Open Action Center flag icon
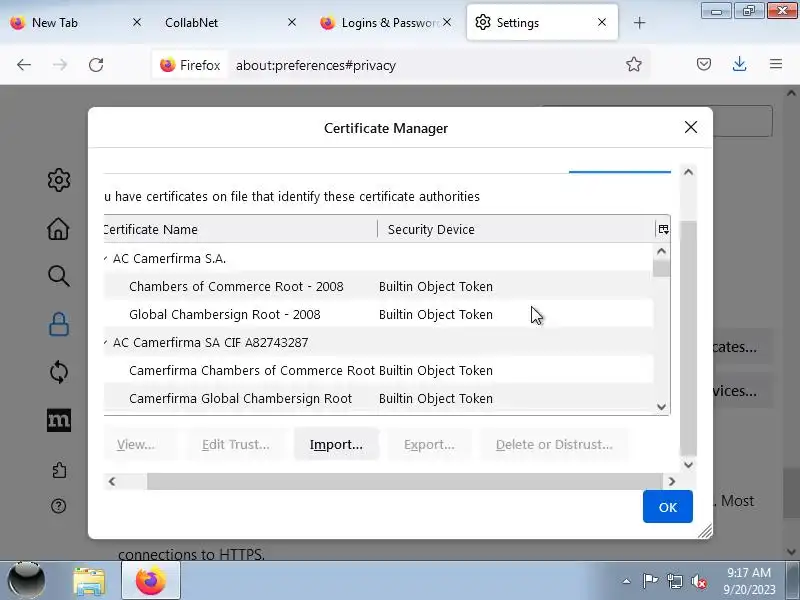The image size is (800, 600). click(650, 581)
